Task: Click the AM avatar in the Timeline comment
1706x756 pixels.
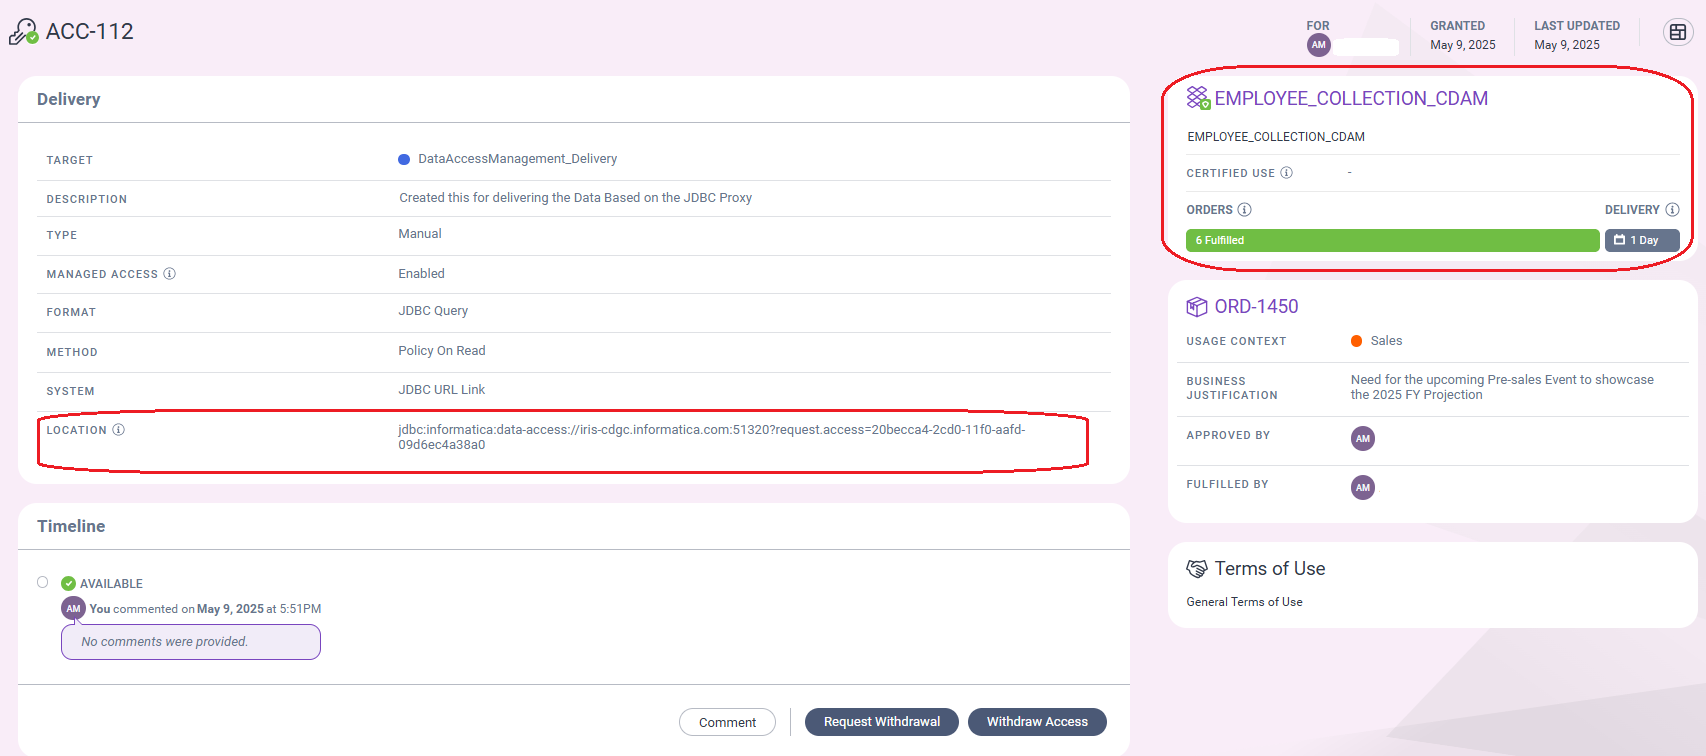Action: pos(73,608)
